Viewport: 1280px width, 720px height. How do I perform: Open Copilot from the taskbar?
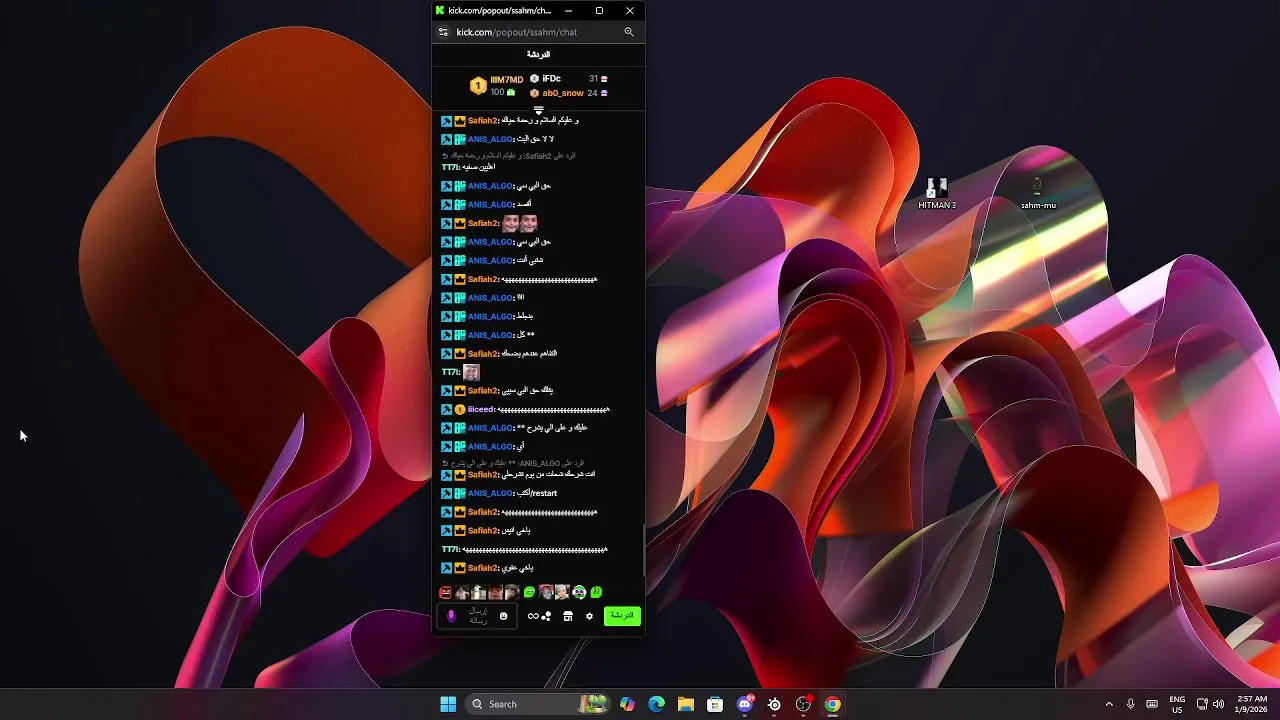627,704
